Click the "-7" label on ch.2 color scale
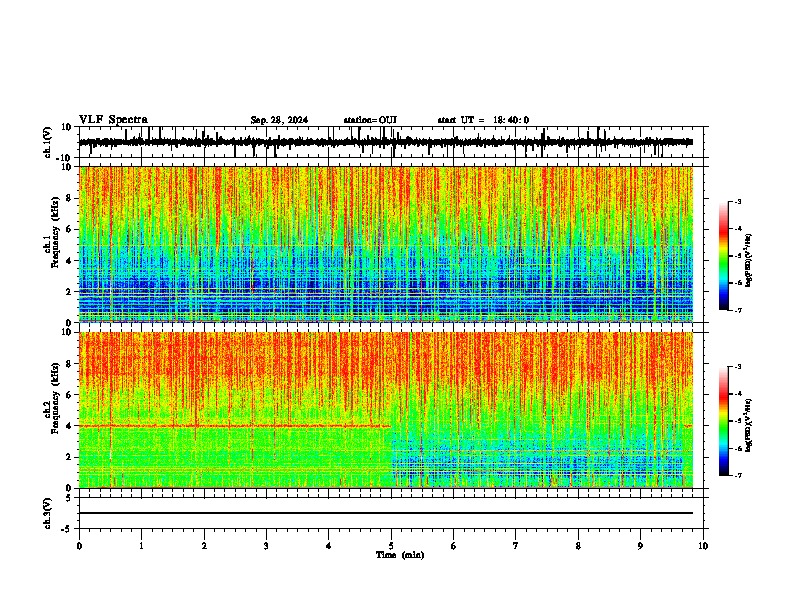 click(x=737, y=475)
